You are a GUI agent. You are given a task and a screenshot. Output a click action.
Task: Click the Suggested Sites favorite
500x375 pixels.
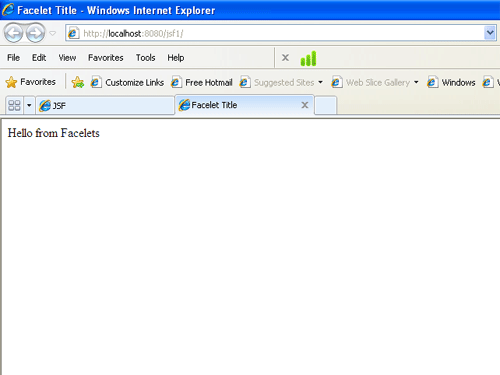point(284,82)
